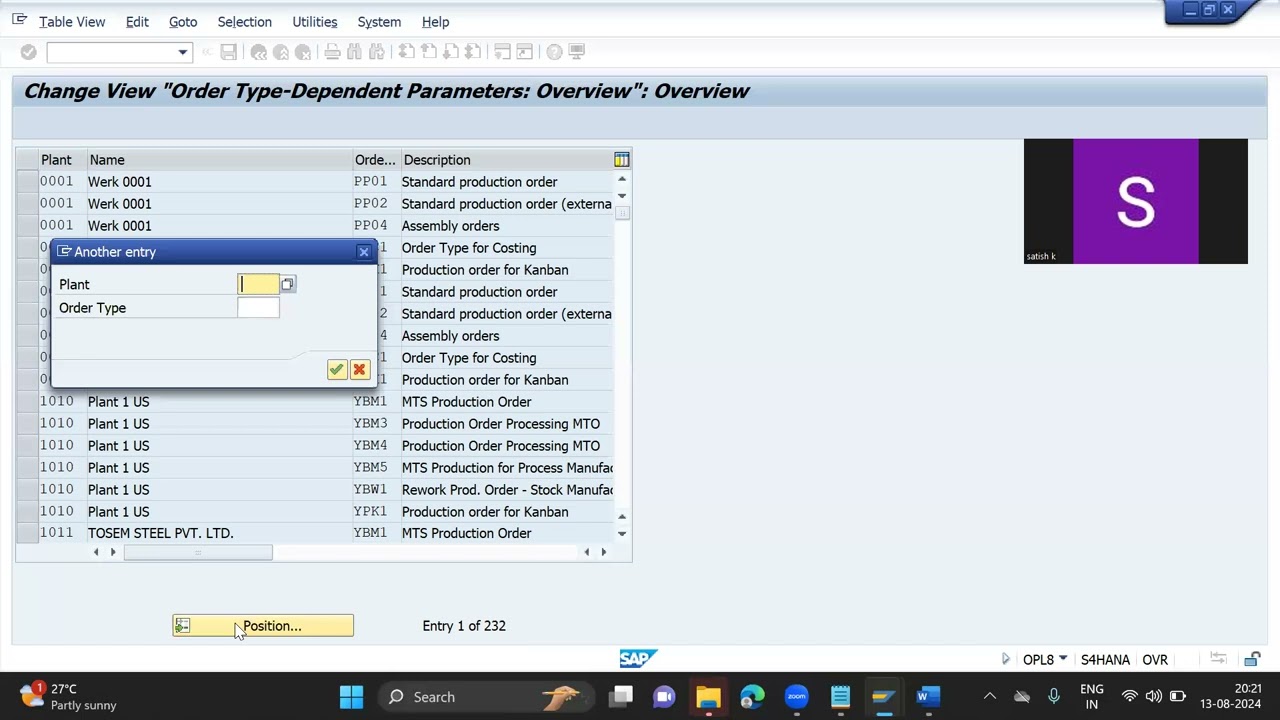Click the Next Page toolbar icon
The image size is (1280, 720).
(x=450, y=52)
